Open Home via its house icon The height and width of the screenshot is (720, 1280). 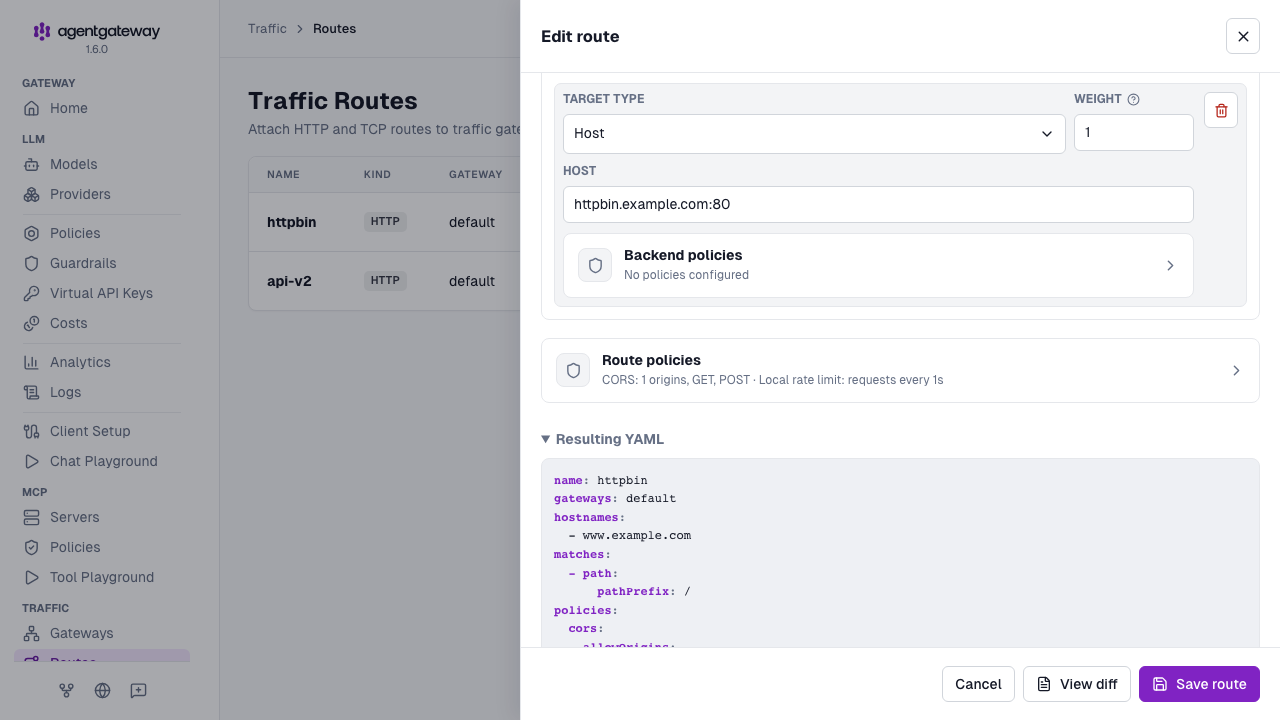click(x=32, y=108)
